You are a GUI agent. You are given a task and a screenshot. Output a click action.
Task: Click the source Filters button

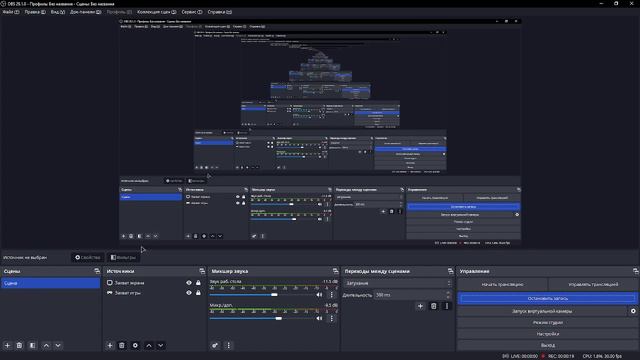coord(123,258)
